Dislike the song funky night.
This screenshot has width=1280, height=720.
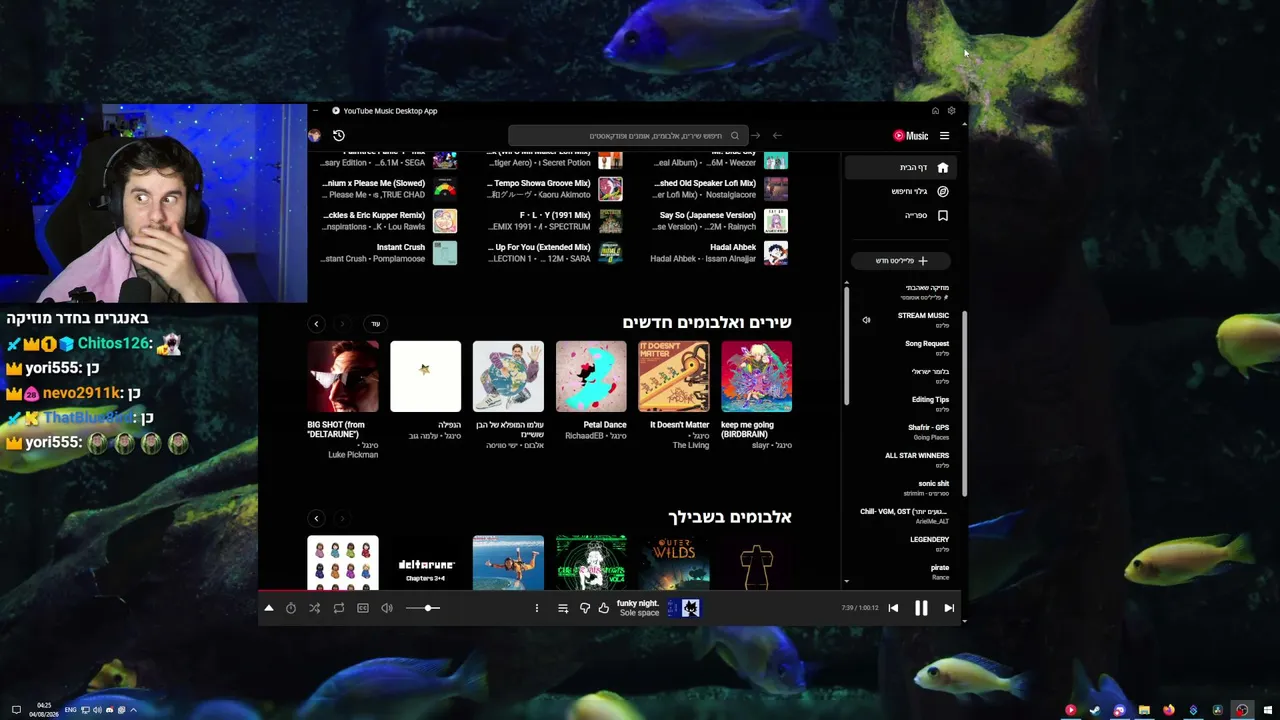(x=585, y=608)
